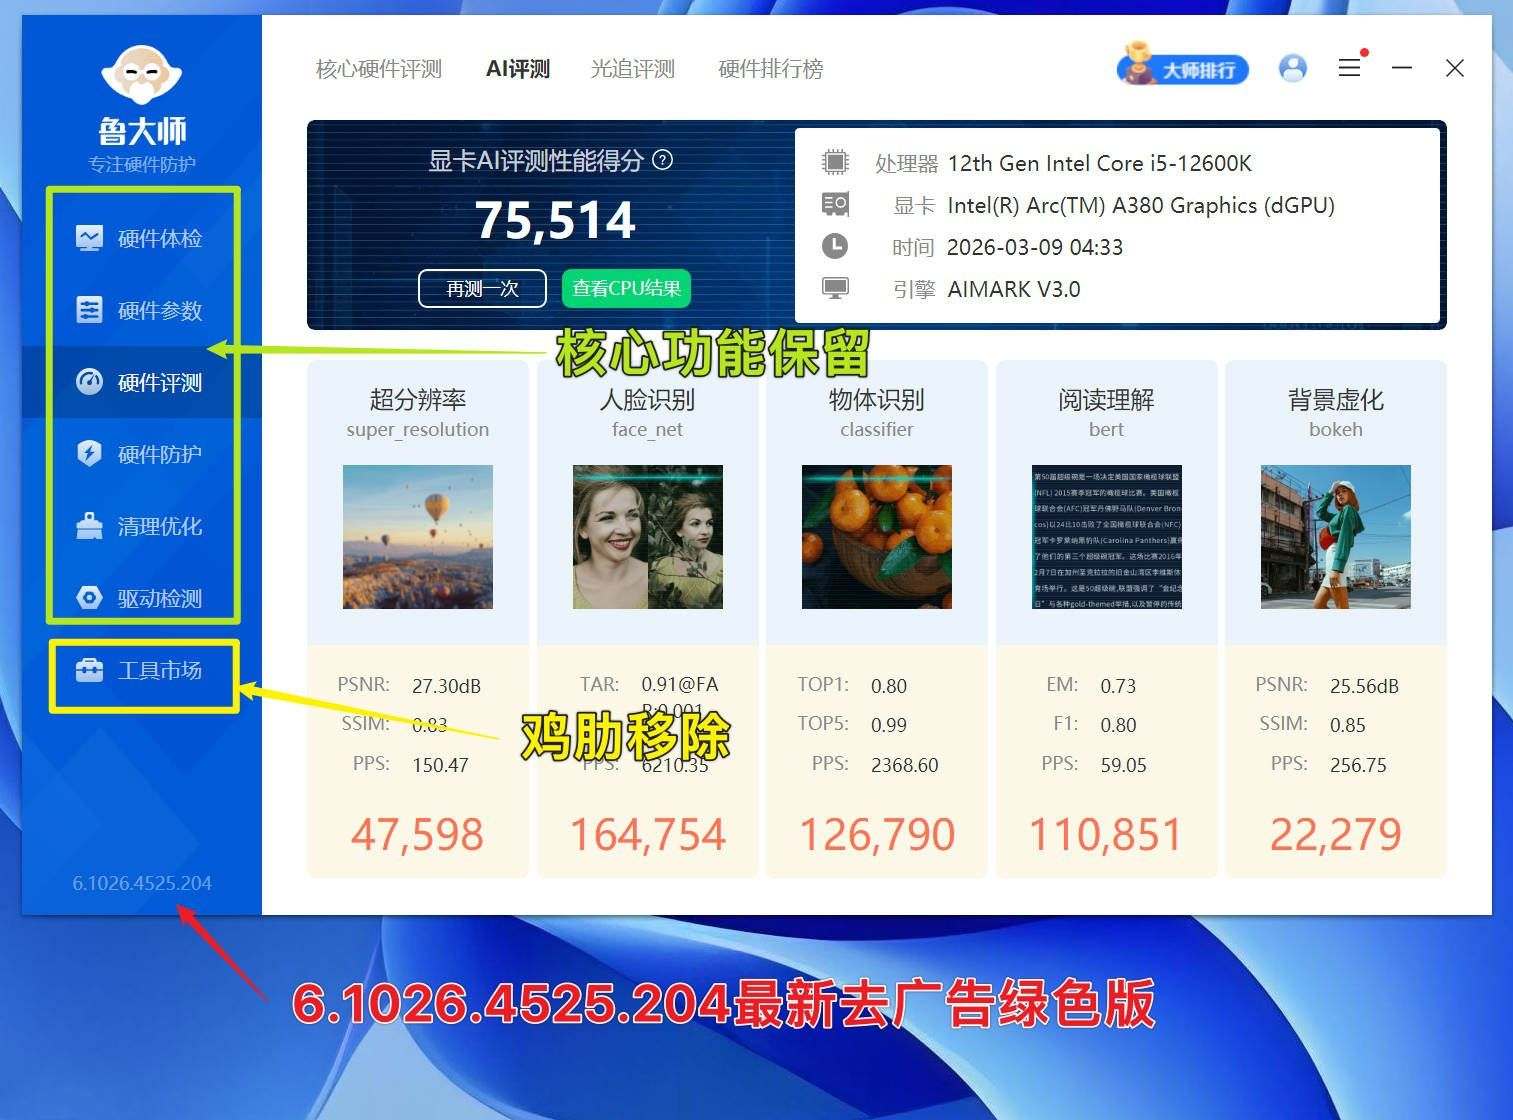Click the CPU processor icon next to 处理器

click(x=836, y=162)
